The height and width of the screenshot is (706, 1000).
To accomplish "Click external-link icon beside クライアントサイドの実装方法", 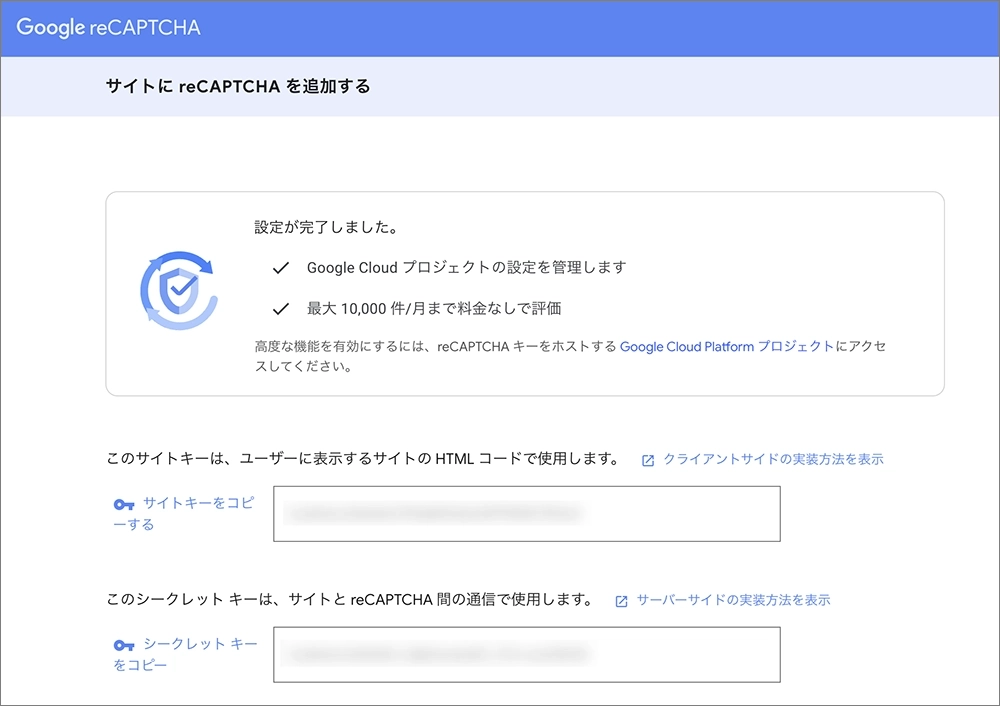I will [x=648, y=460].
